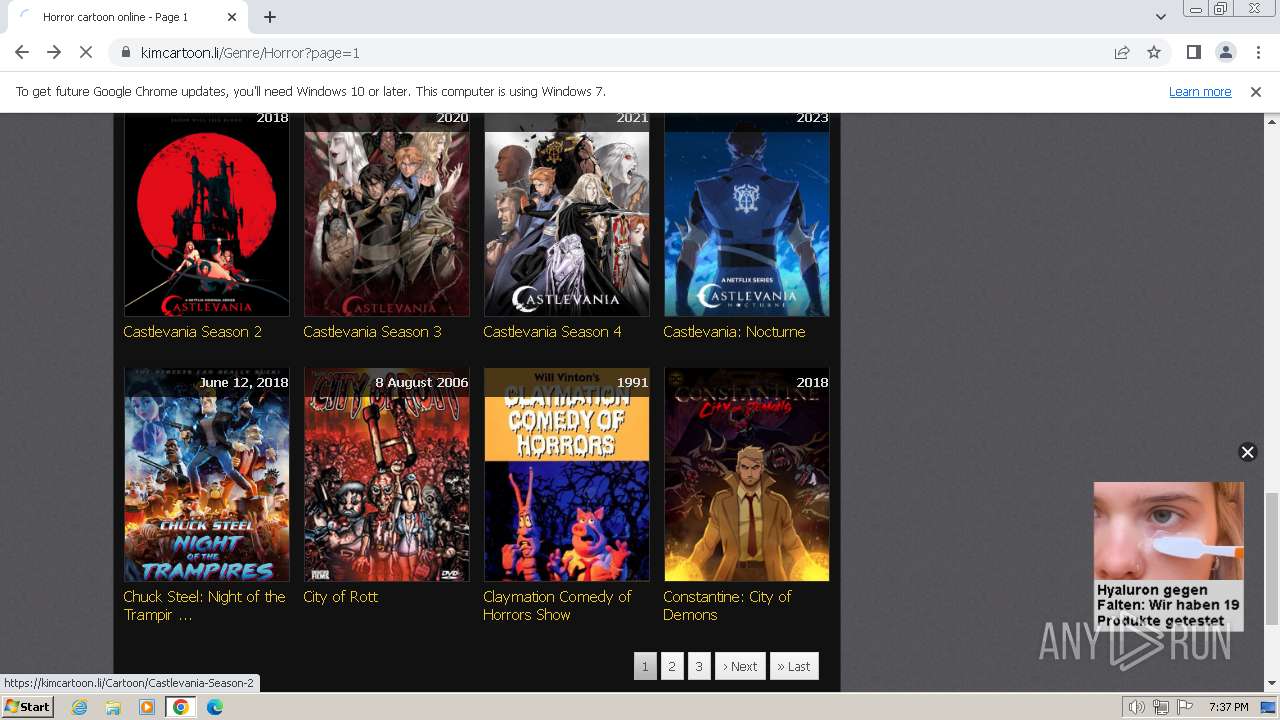View site information lock icon
This screenshot has width=1280, height=720.
tap(125, 52)
